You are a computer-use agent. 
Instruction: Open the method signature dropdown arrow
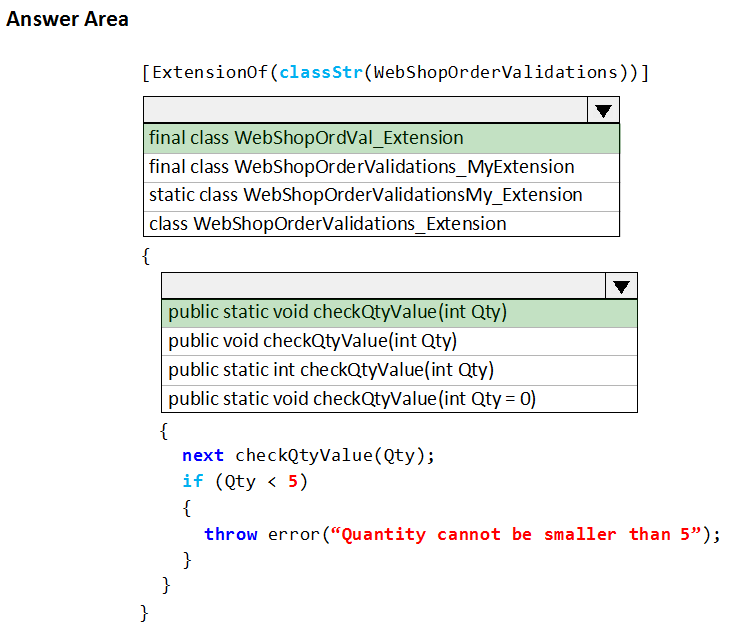[x=621, y=286]
